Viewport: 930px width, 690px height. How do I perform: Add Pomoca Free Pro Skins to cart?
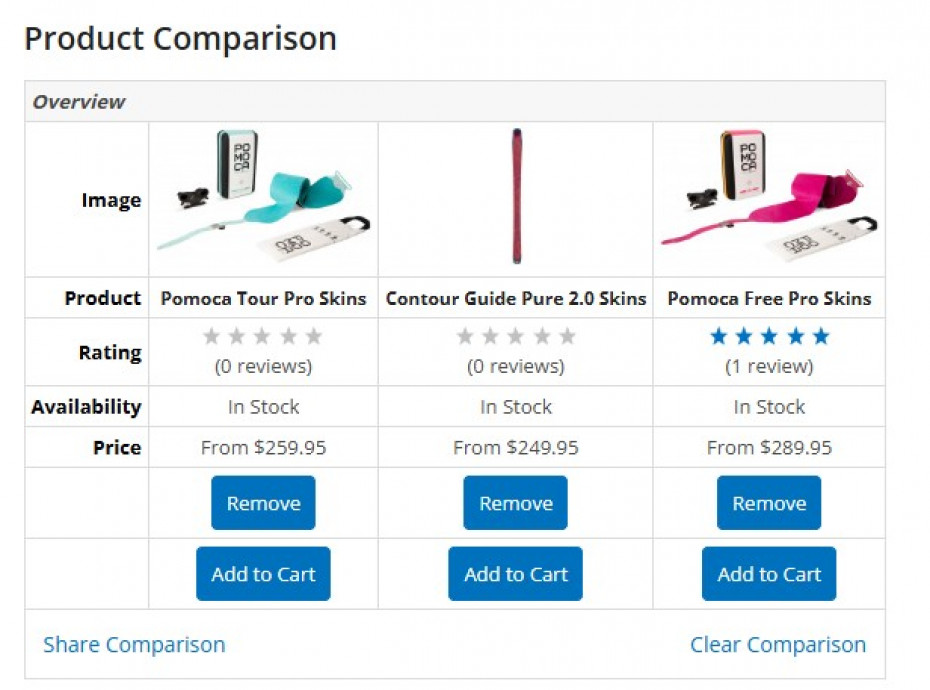768,574
